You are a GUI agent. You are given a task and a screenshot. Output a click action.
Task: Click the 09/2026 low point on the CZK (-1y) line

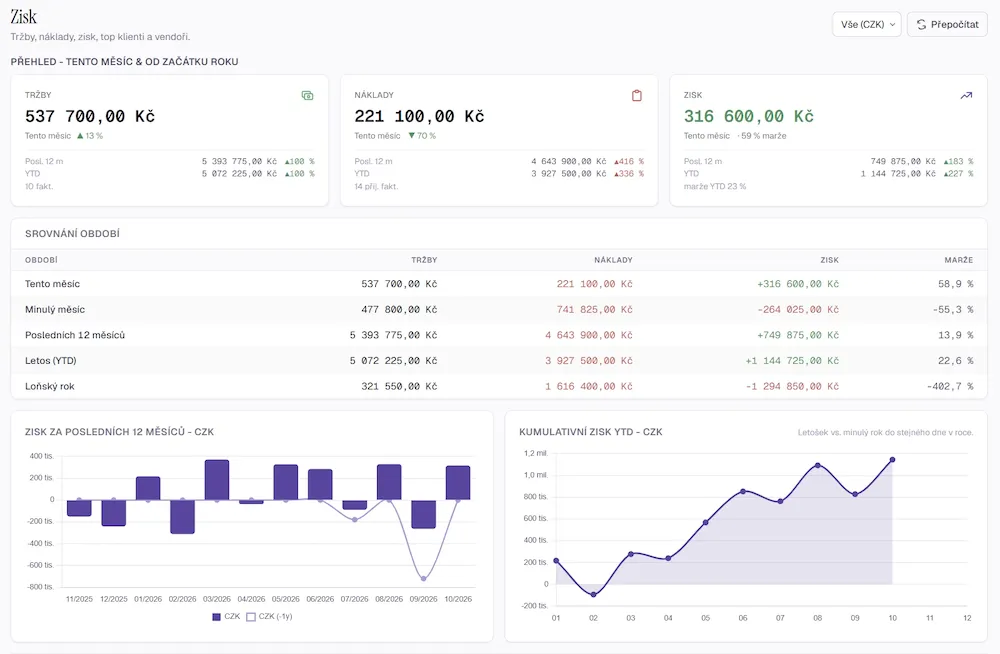point(423,579)
